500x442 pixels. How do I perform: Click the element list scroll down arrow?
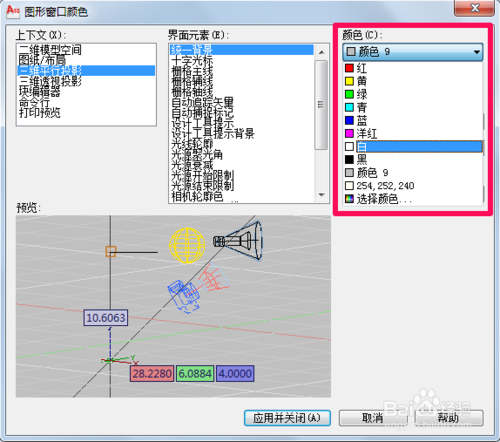tap(322, 195)
